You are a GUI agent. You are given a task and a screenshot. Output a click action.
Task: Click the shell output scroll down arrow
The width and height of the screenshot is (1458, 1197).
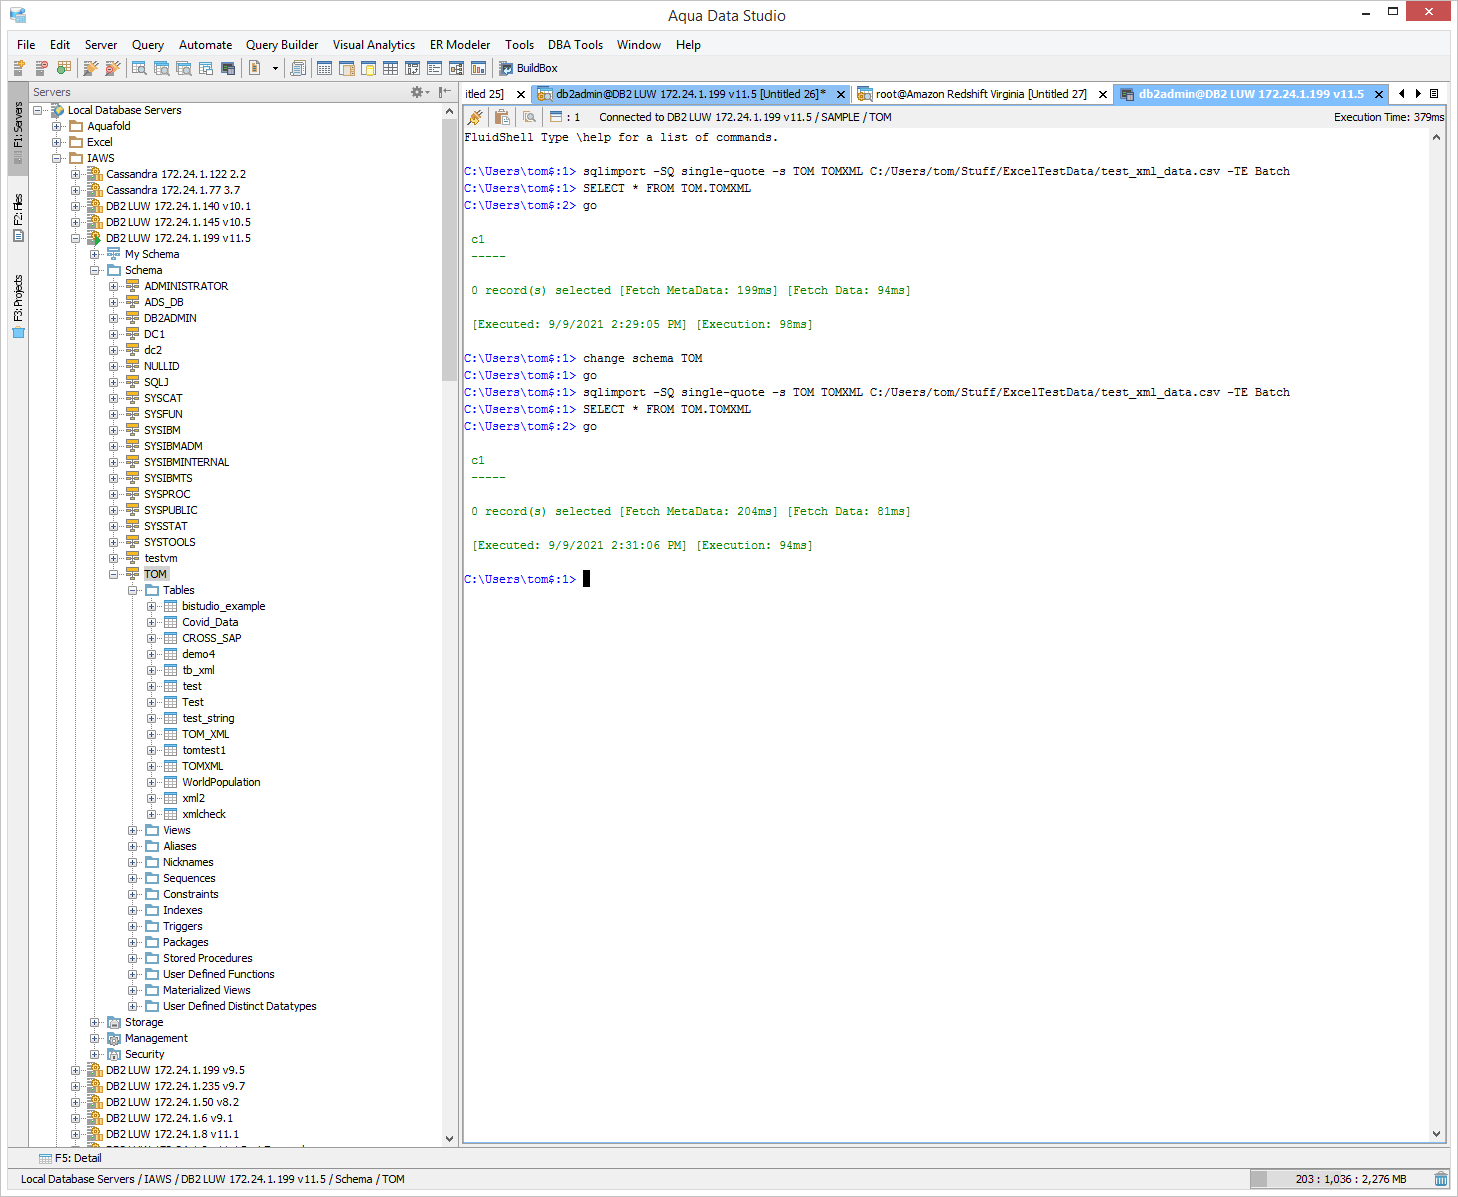pos(1436,1134)
